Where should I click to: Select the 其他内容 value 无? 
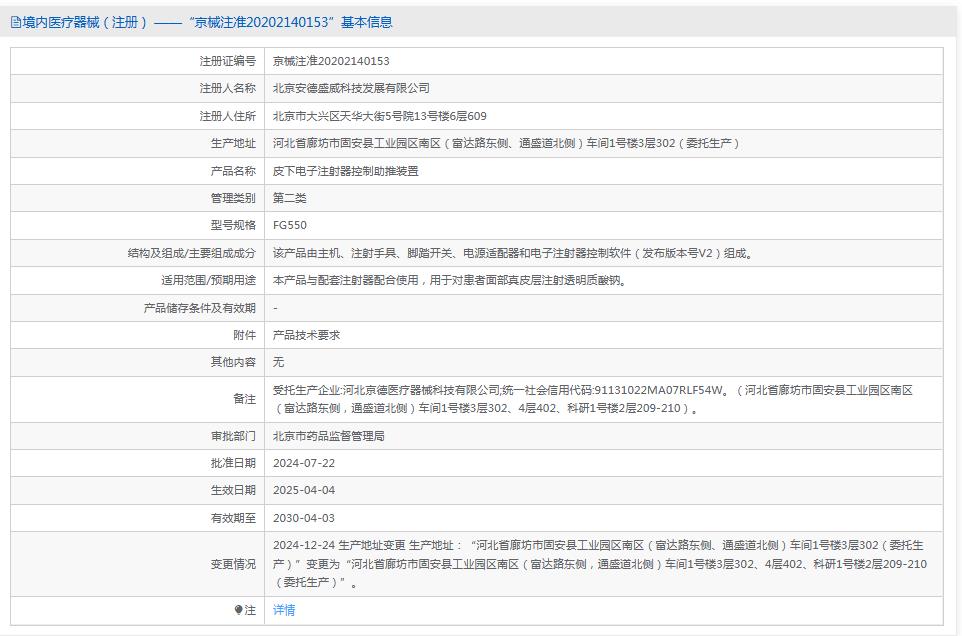[279, 362]
